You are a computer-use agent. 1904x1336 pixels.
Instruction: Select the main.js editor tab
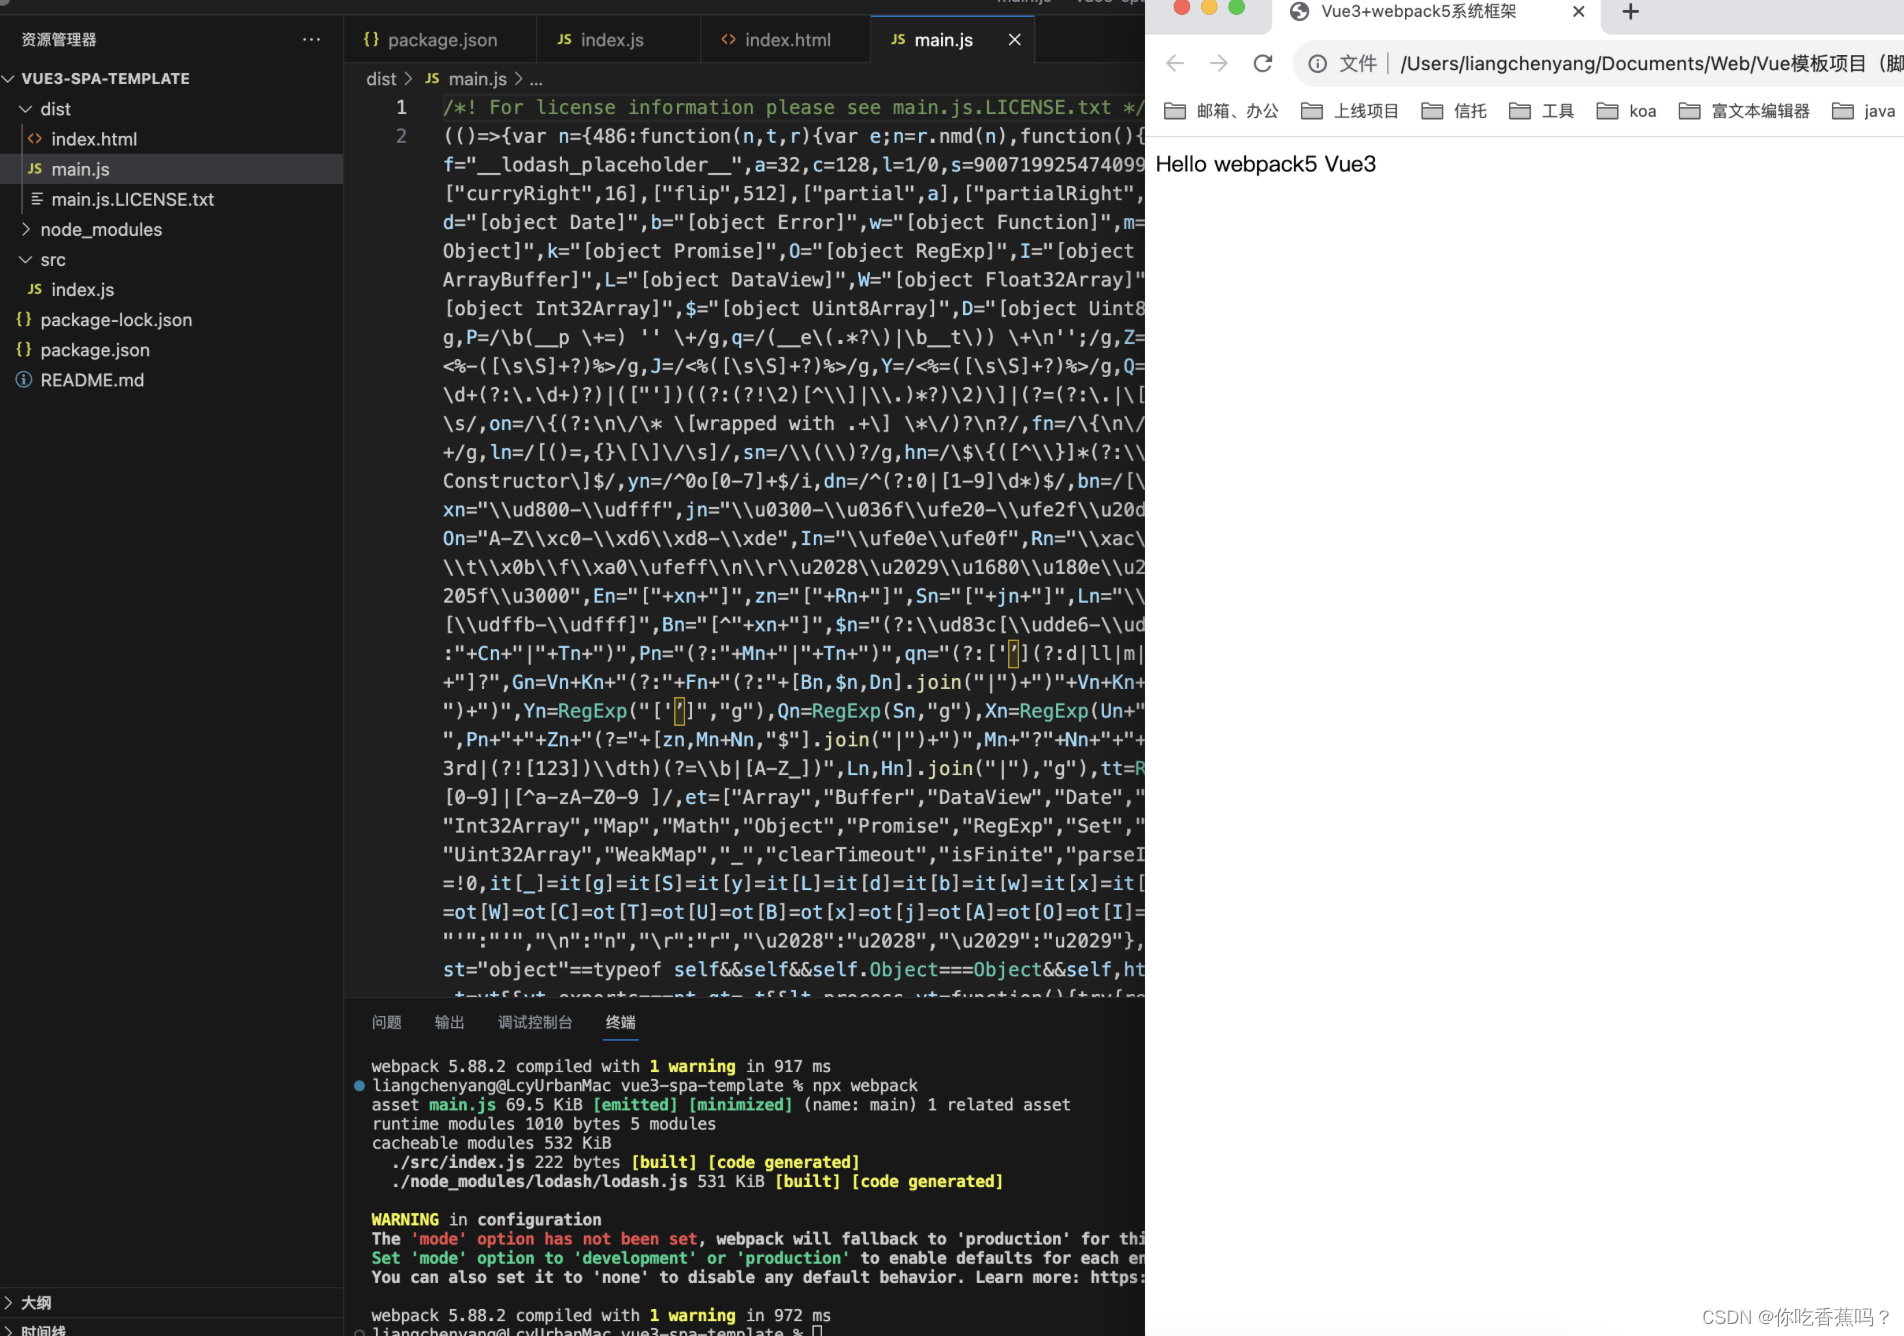click(942, 40)
